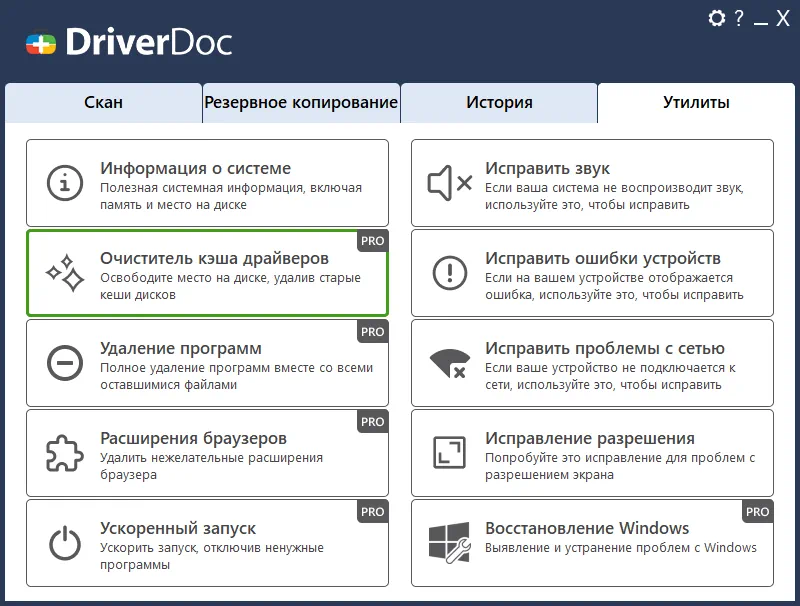Close the DriverDoc window
800x606 pixels.
click(x=783, y=18)
